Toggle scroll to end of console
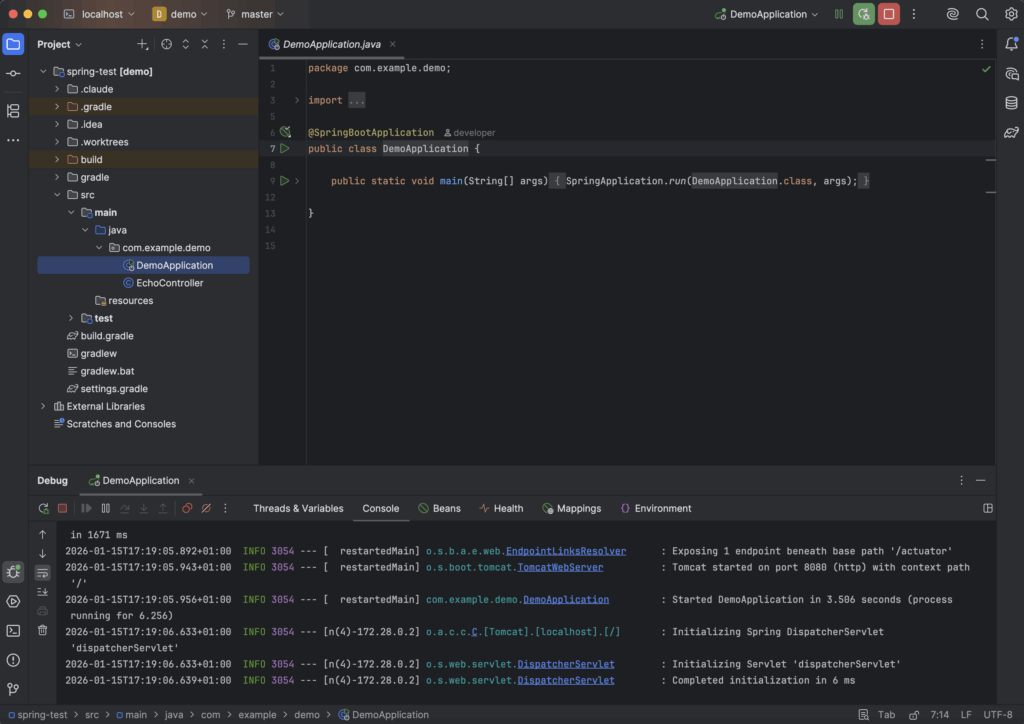The width and height of the screenshot is (1024, 724). pyautogui.click(x=42, y=592)
